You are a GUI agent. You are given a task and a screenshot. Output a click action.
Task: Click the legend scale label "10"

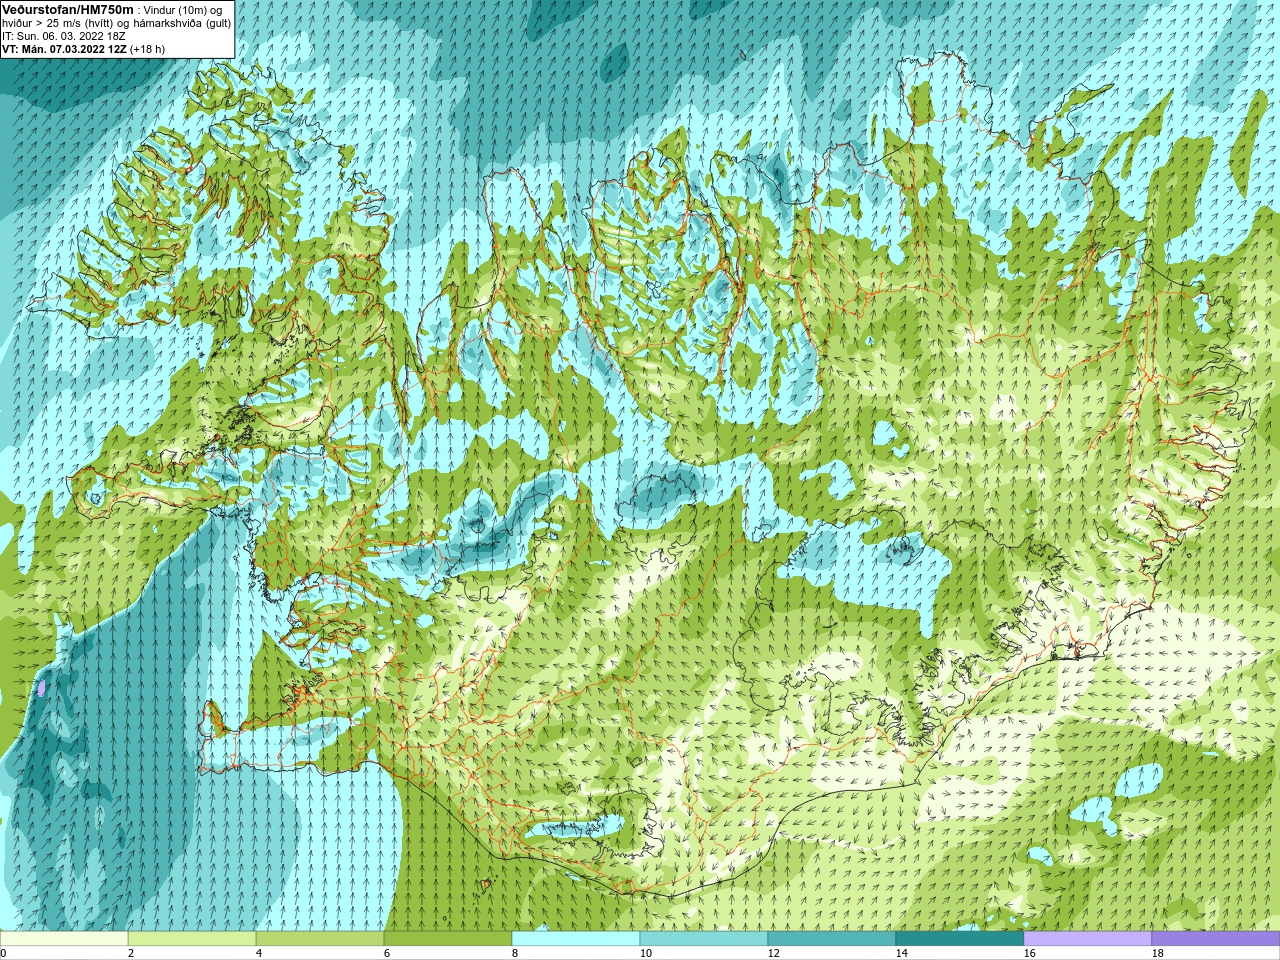(x=646, y=953)
